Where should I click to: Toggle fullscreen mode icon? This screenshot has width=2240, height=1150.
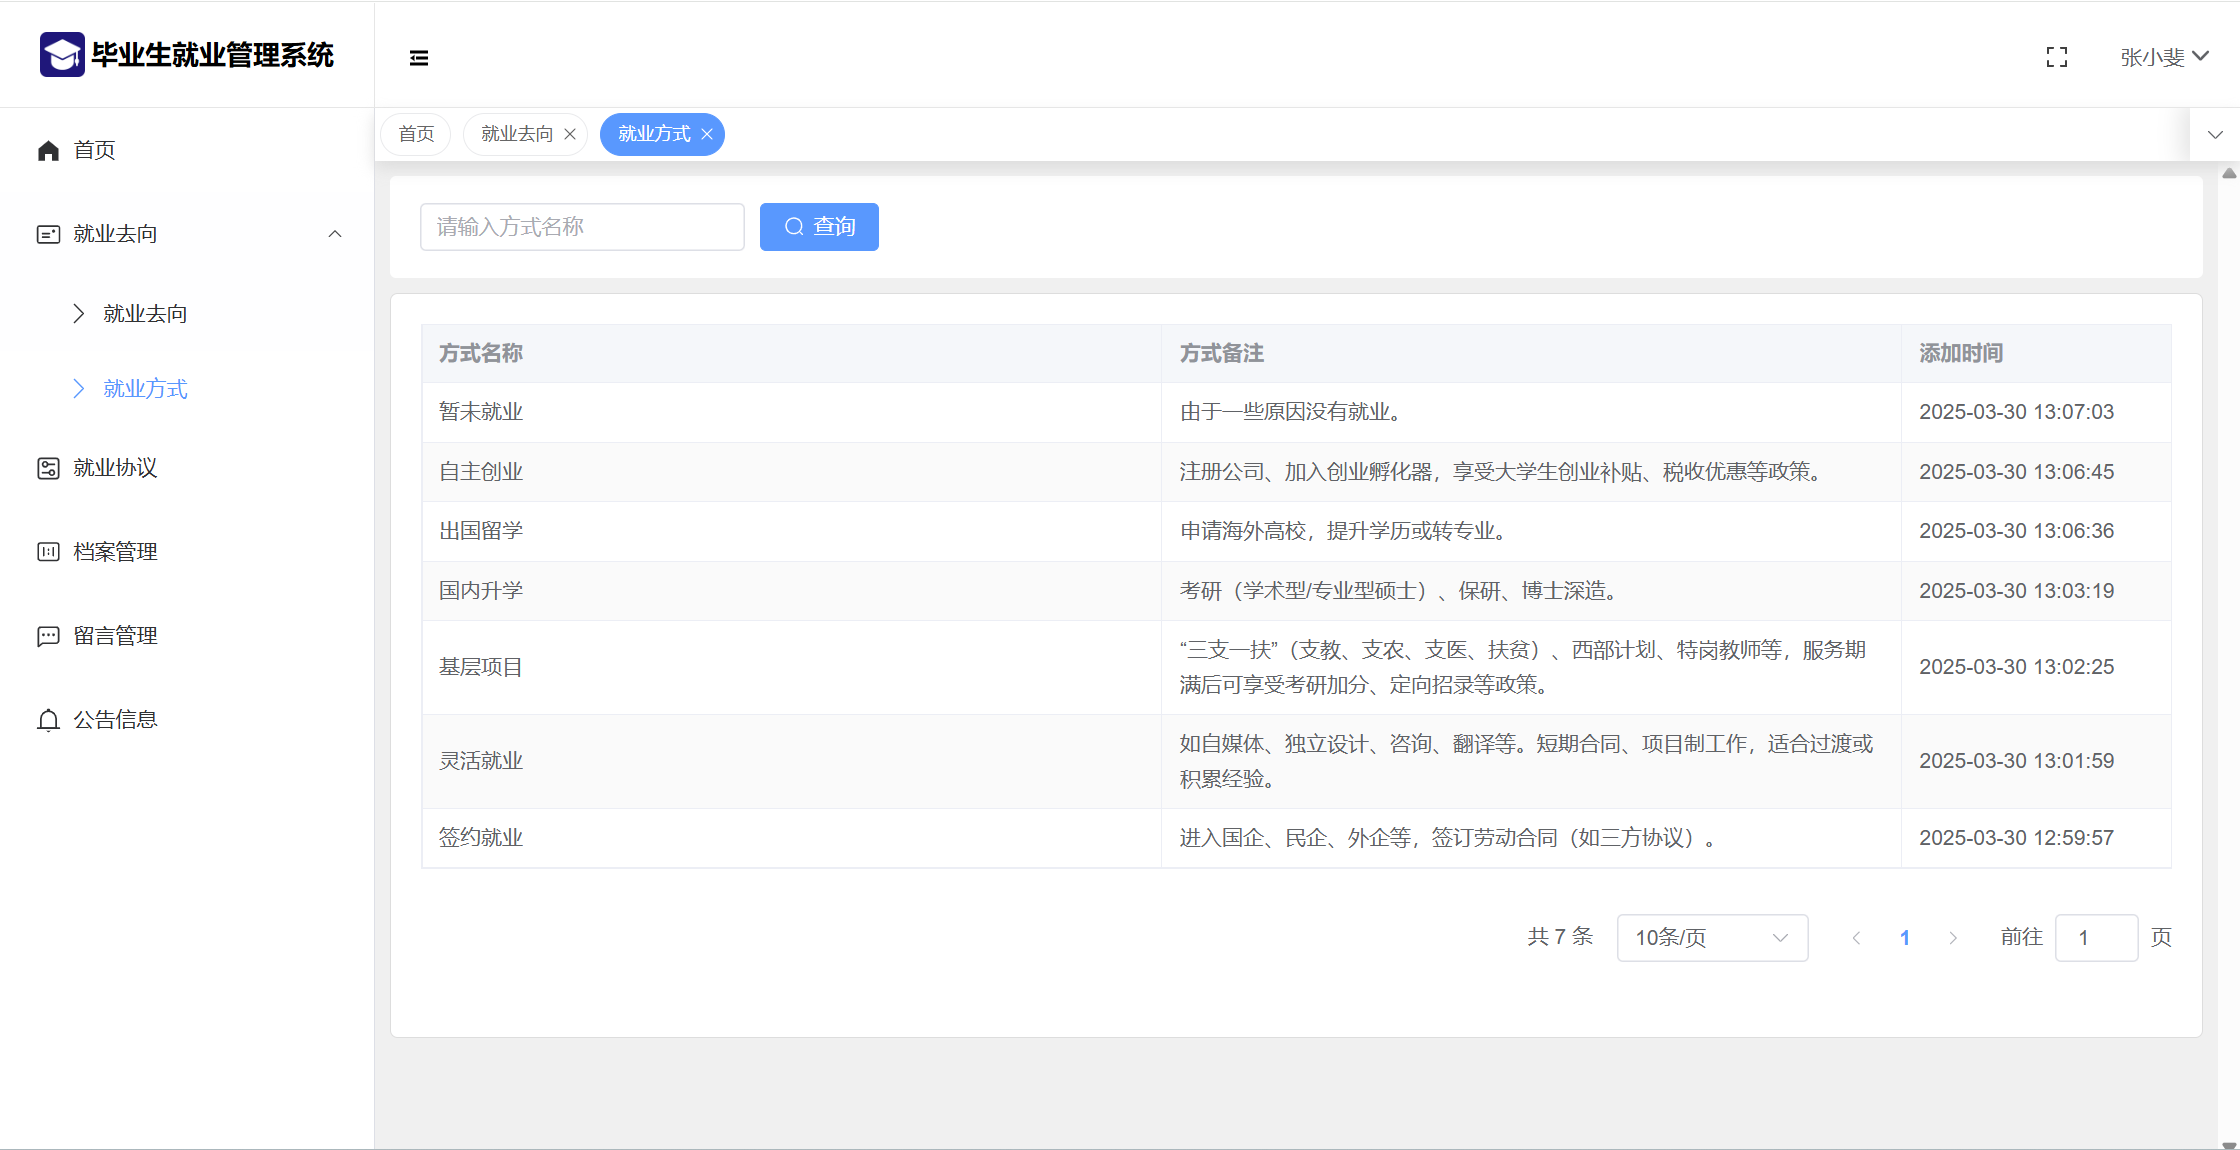click(2056, 57)
